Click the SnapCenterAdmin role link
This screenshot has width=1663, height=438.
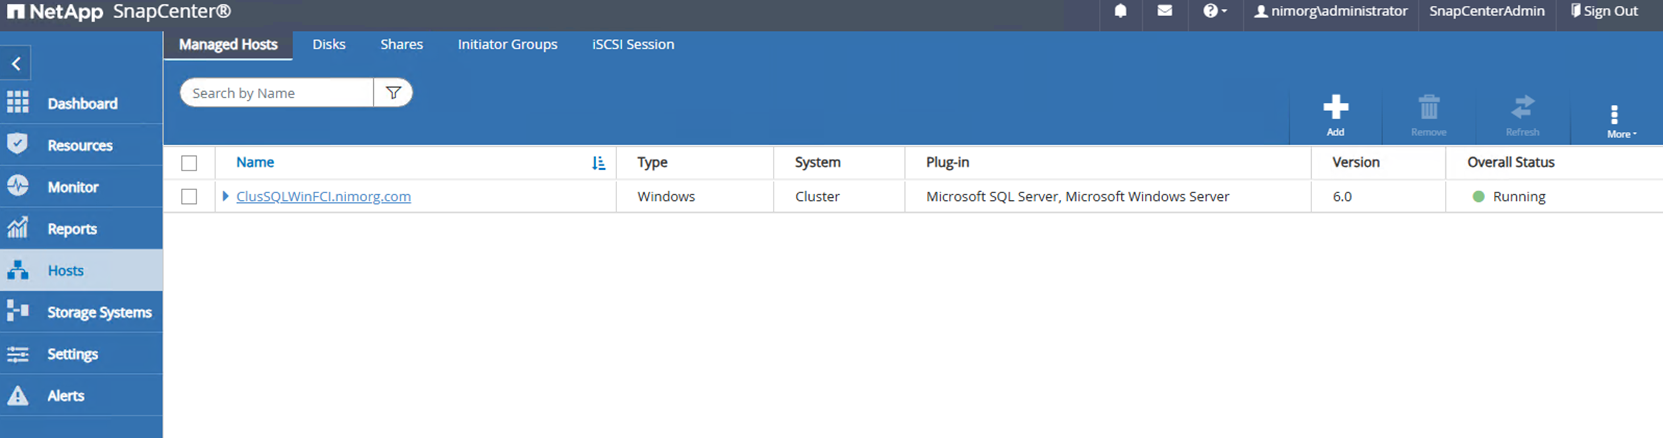click(1486, 11)
